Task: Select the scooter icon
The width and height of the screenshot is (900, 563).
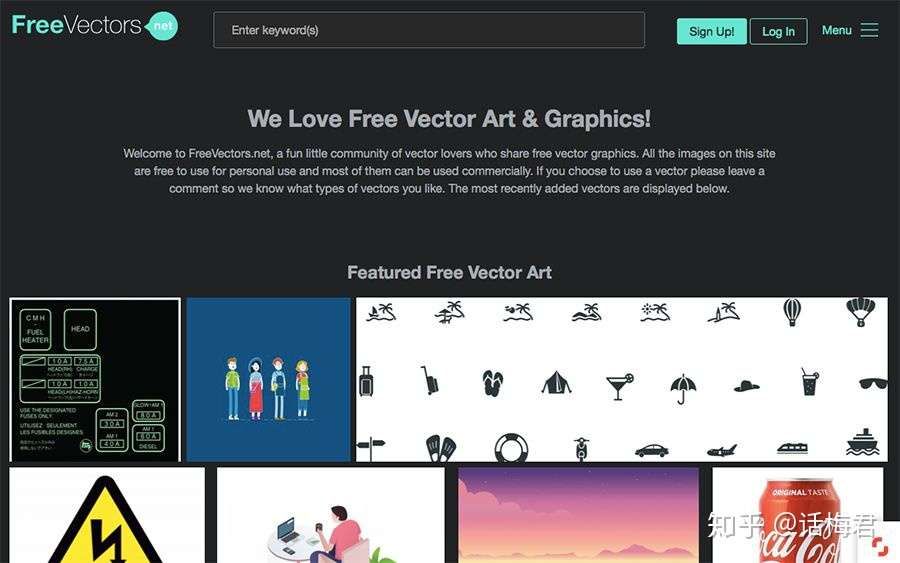Action: point(581,449)
